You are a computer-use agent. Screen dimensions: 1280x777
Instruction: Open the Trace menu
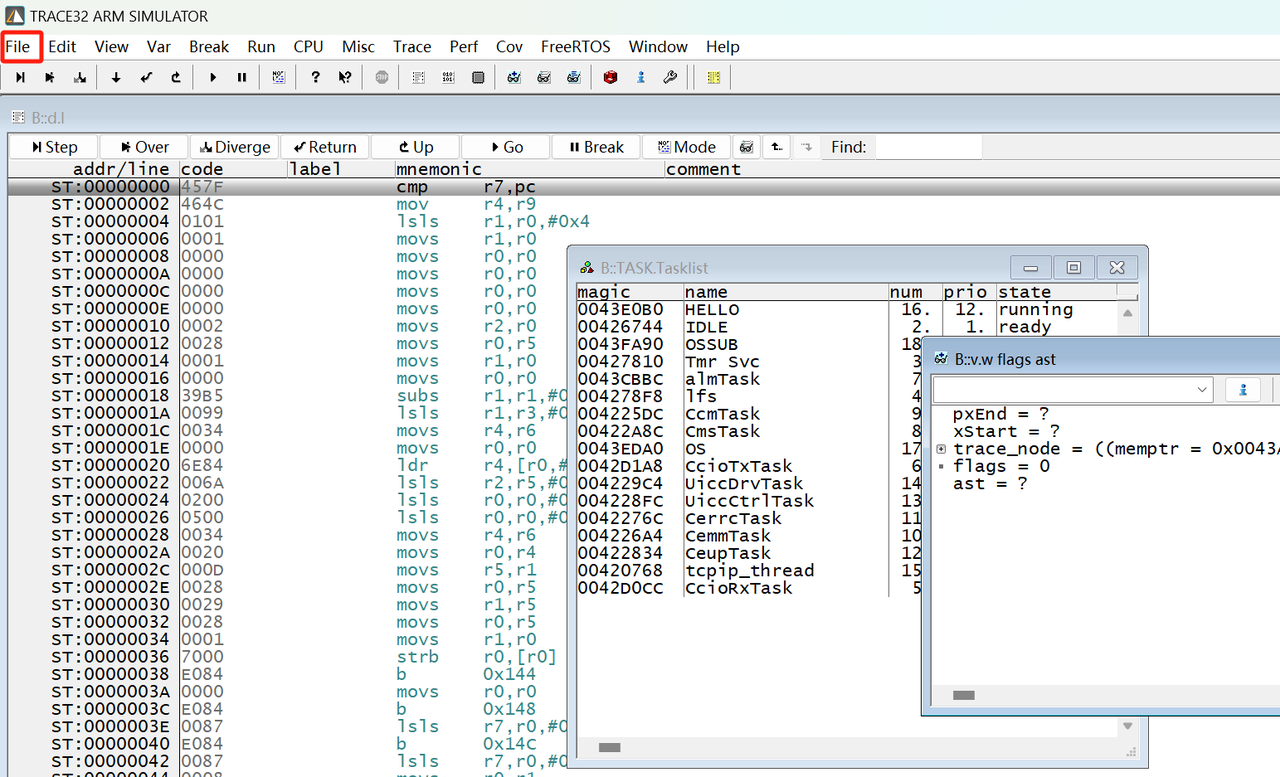pyautogui.click(x=412, y=46)
